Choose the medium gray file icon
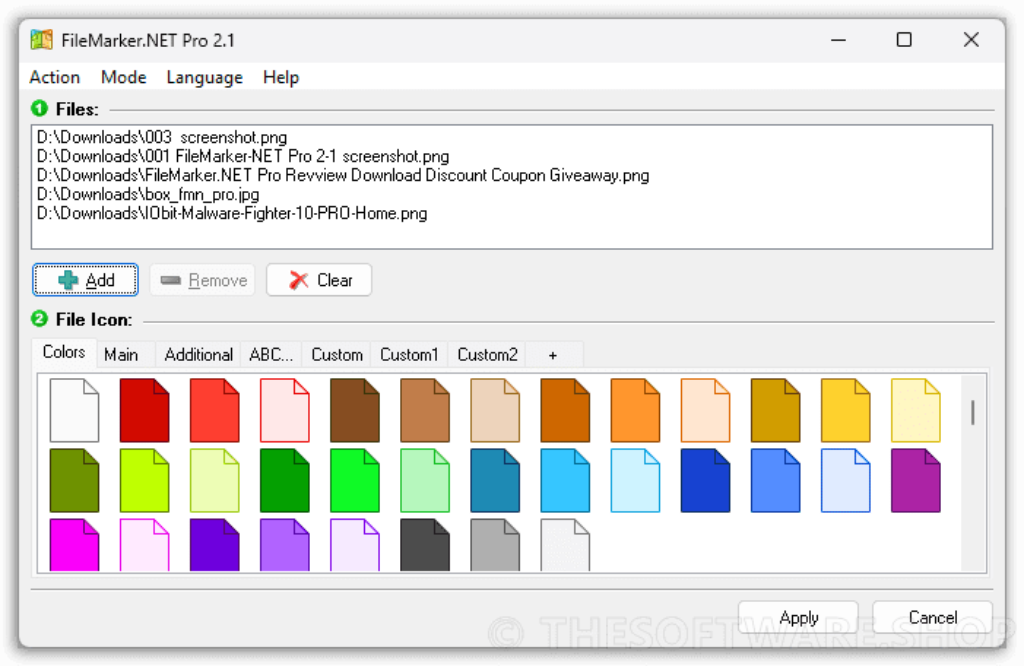Image resolution: width=1024 pixels, height=666 pixels. tap(495, 545)
